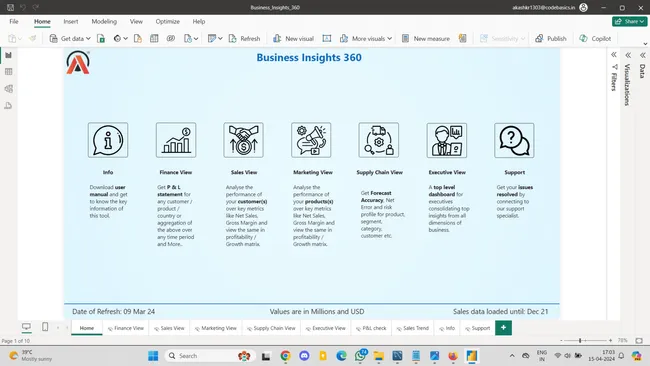Click the Publish button
Viewport: 650px width, 366px height.
[551, 39]
